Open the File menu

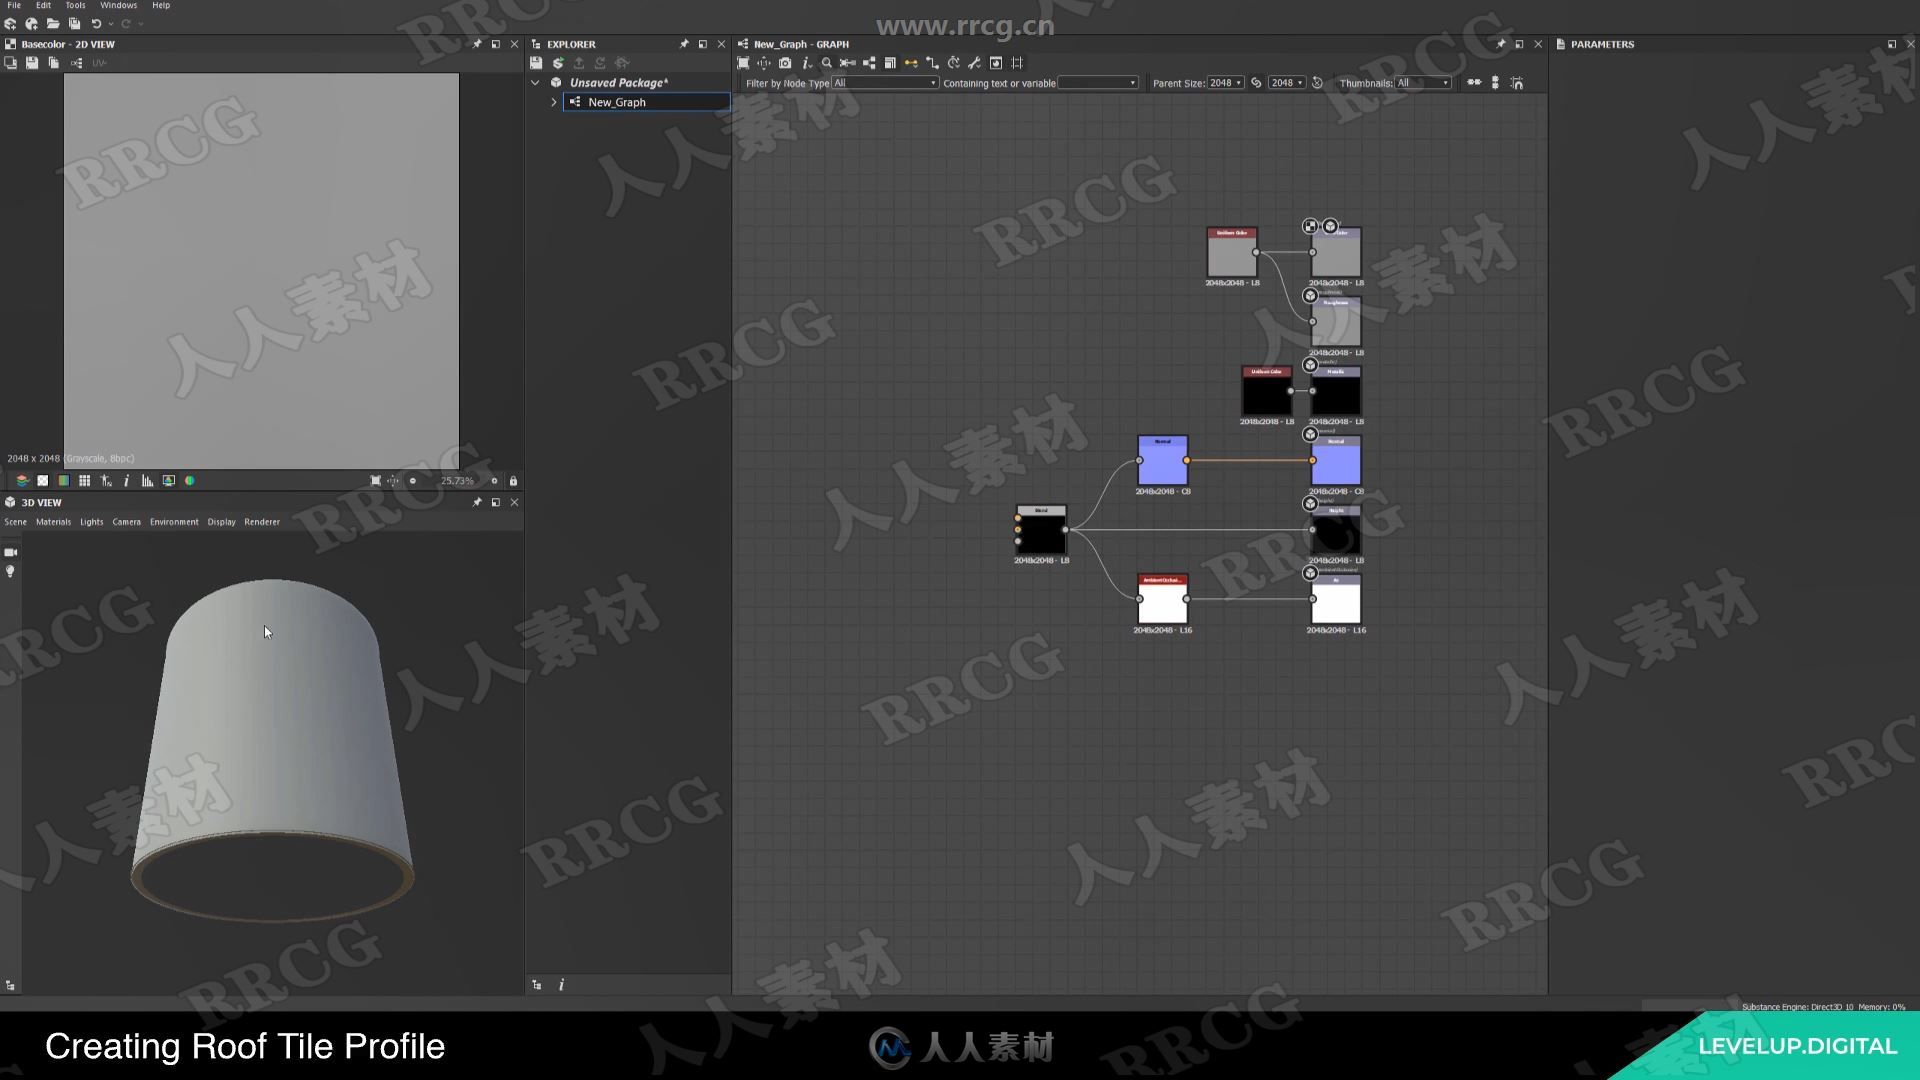click(14, 5)
